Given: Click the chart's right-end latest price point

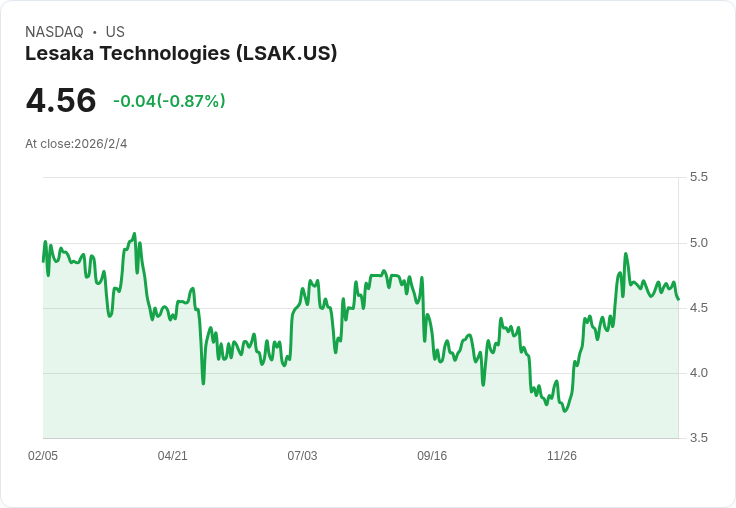Looking at the screenshot, I should (x=678, y=299).
